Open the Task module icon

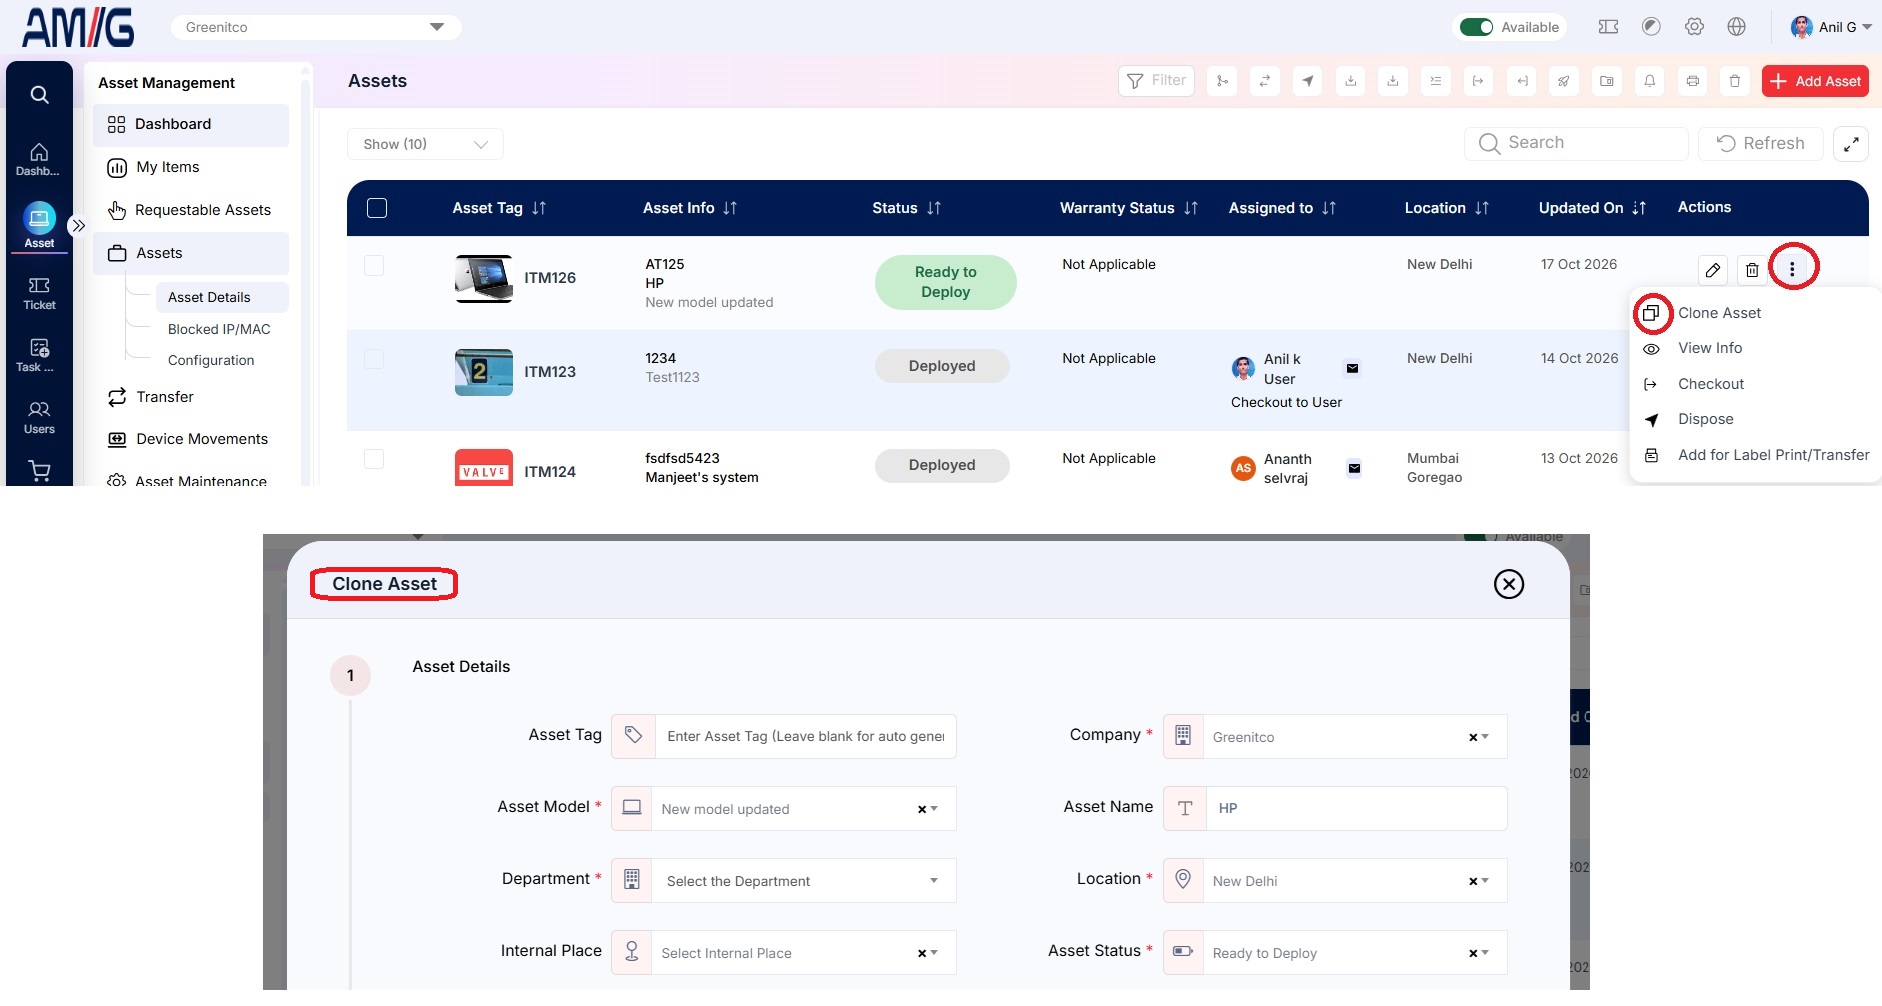[x=39, y=355]
